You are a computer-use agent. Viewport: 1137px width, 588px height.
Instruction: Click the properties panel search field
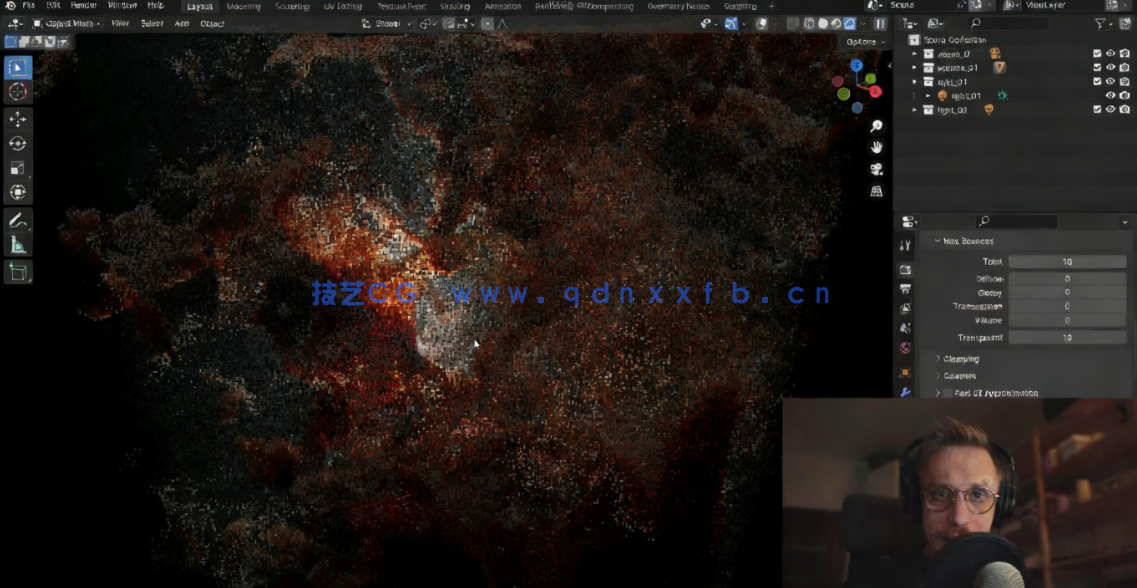click(x=1015, y=221)
